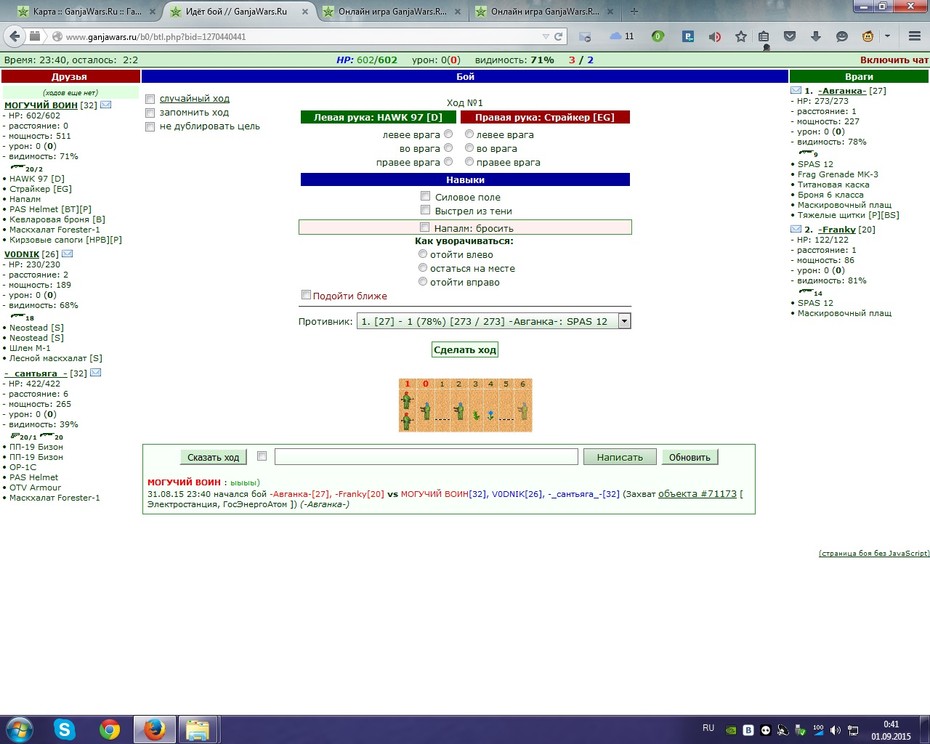
Task: Close the 'Карта :: GanjaWars.Ru' tab
Action: [152, 11]
